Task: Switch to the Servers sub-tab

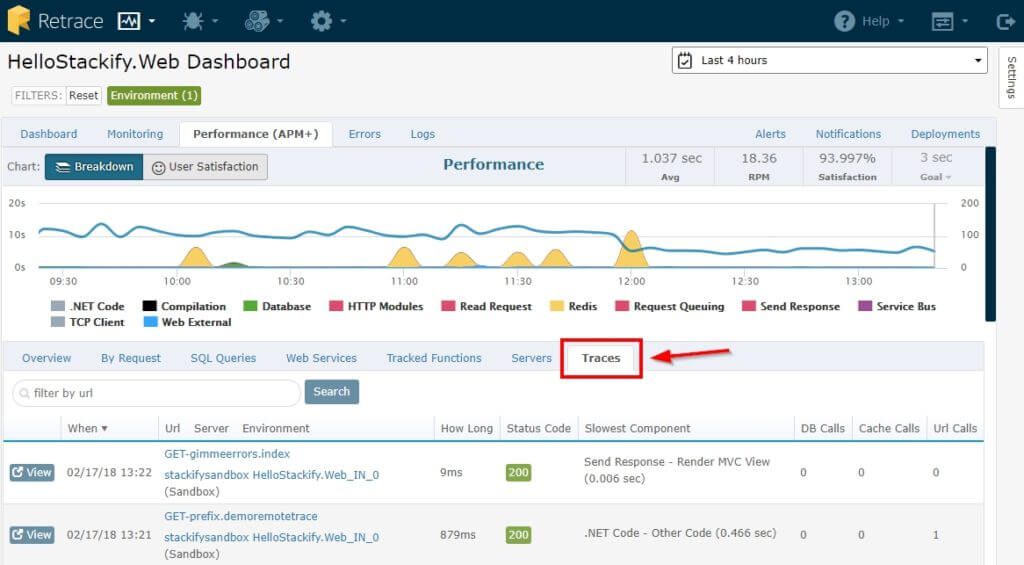Action: [x=532, y=358]
